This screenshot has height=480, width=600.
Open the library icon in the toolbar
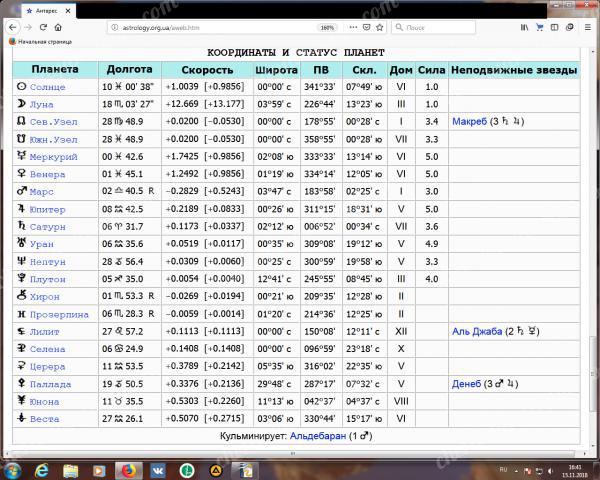coord(524,27)
